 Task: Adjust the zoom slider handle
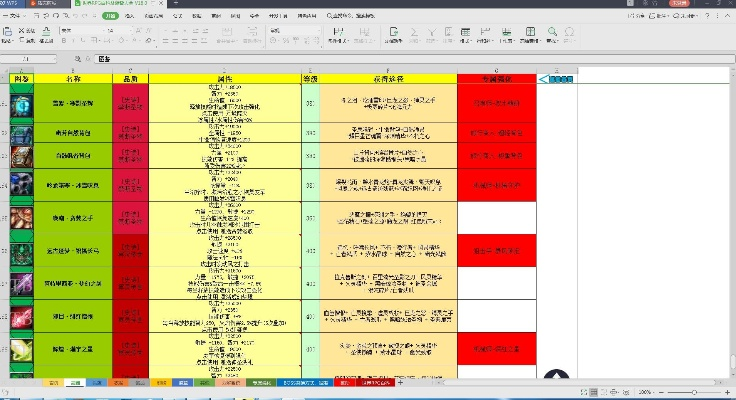pos(694,392)
